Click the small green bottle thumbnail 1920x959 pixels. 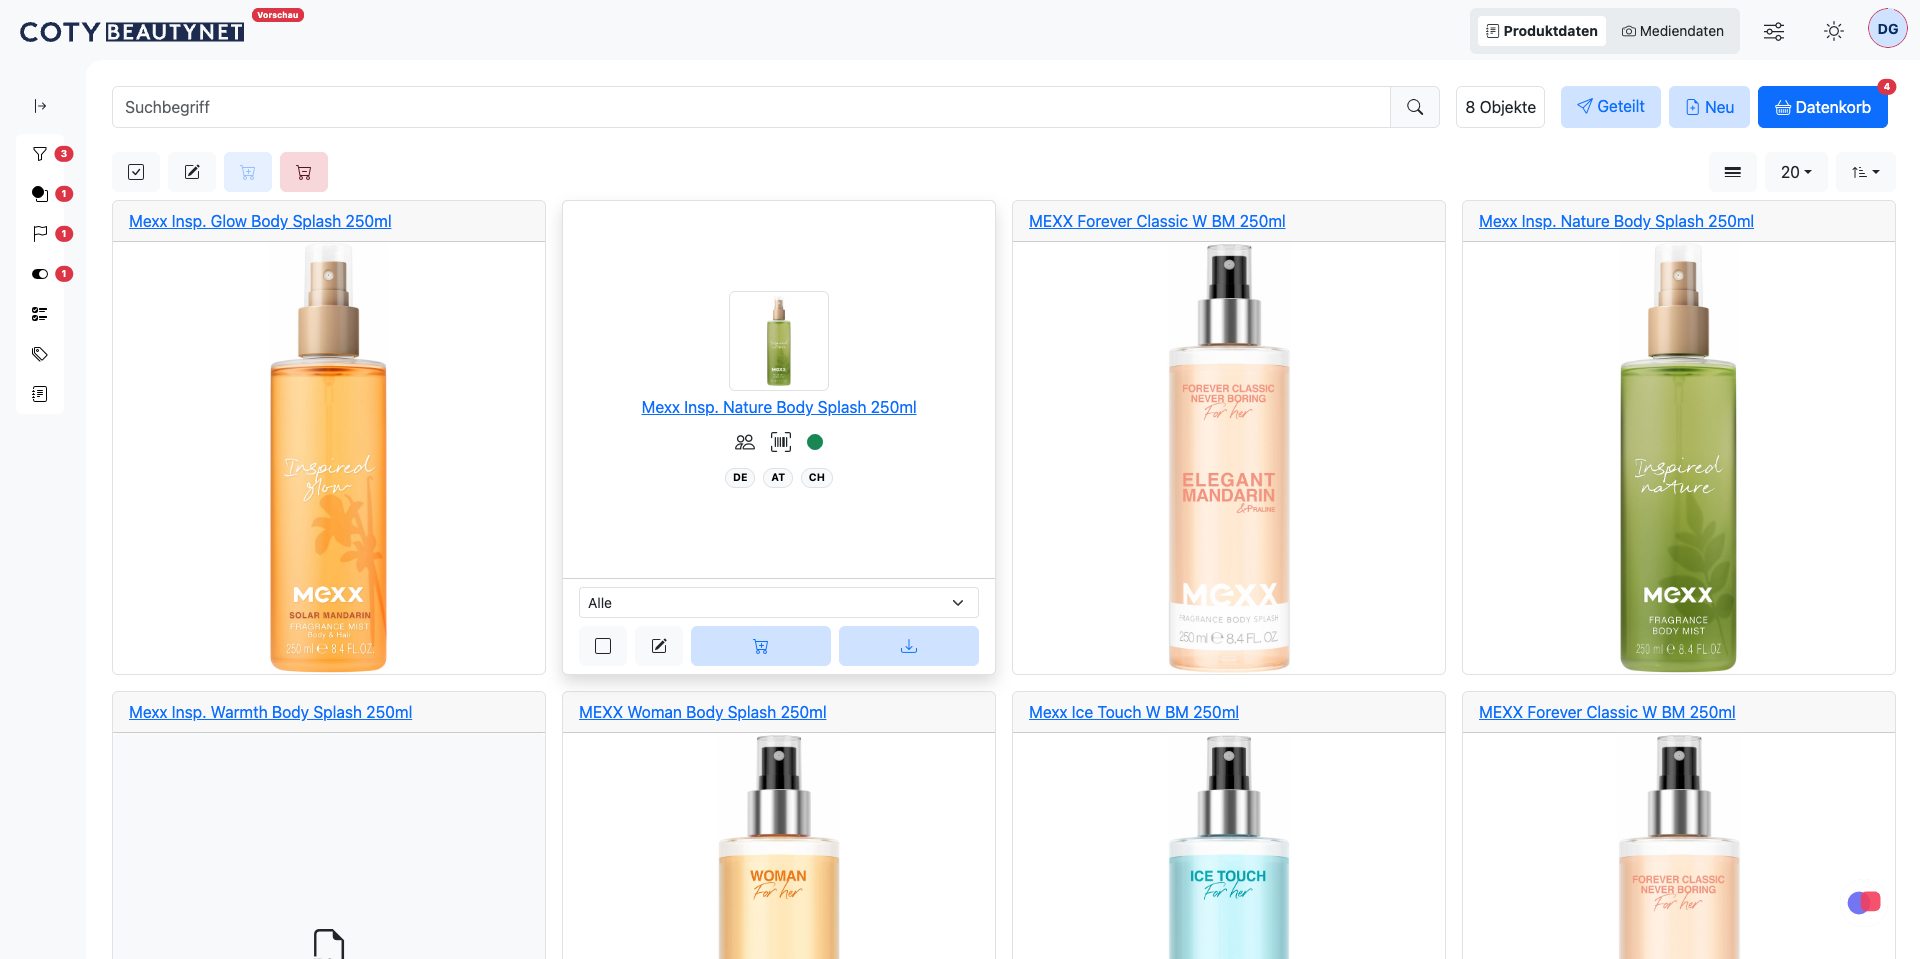(x=779, y=341)
